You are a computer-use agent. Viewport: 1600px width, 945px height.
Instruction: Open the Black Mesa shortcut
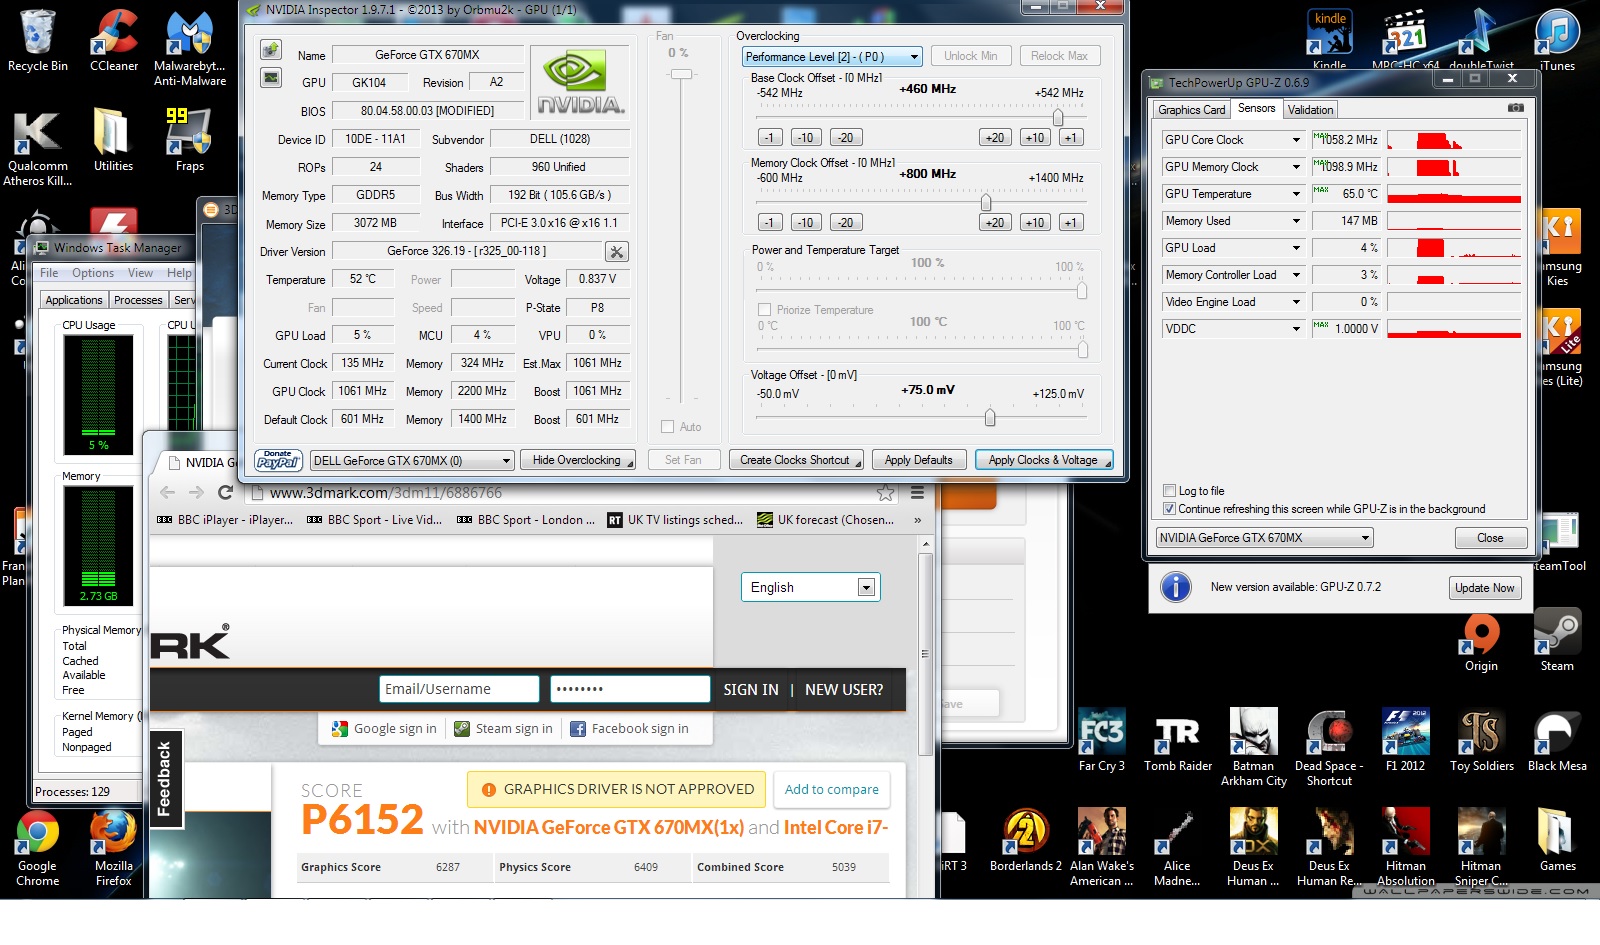[1557, 740]
